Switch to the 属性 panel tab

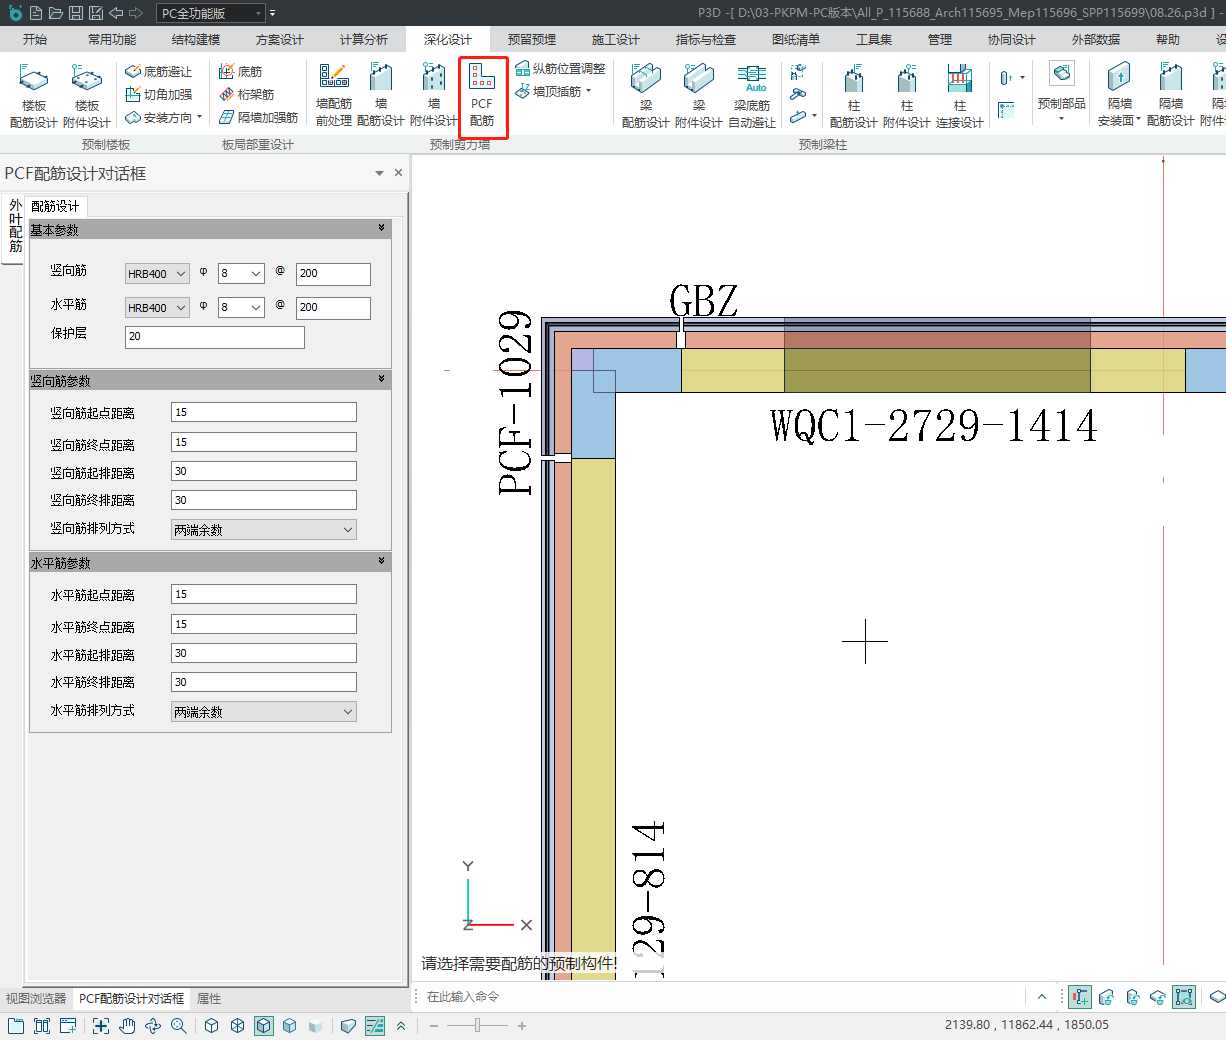pos(209,998)
